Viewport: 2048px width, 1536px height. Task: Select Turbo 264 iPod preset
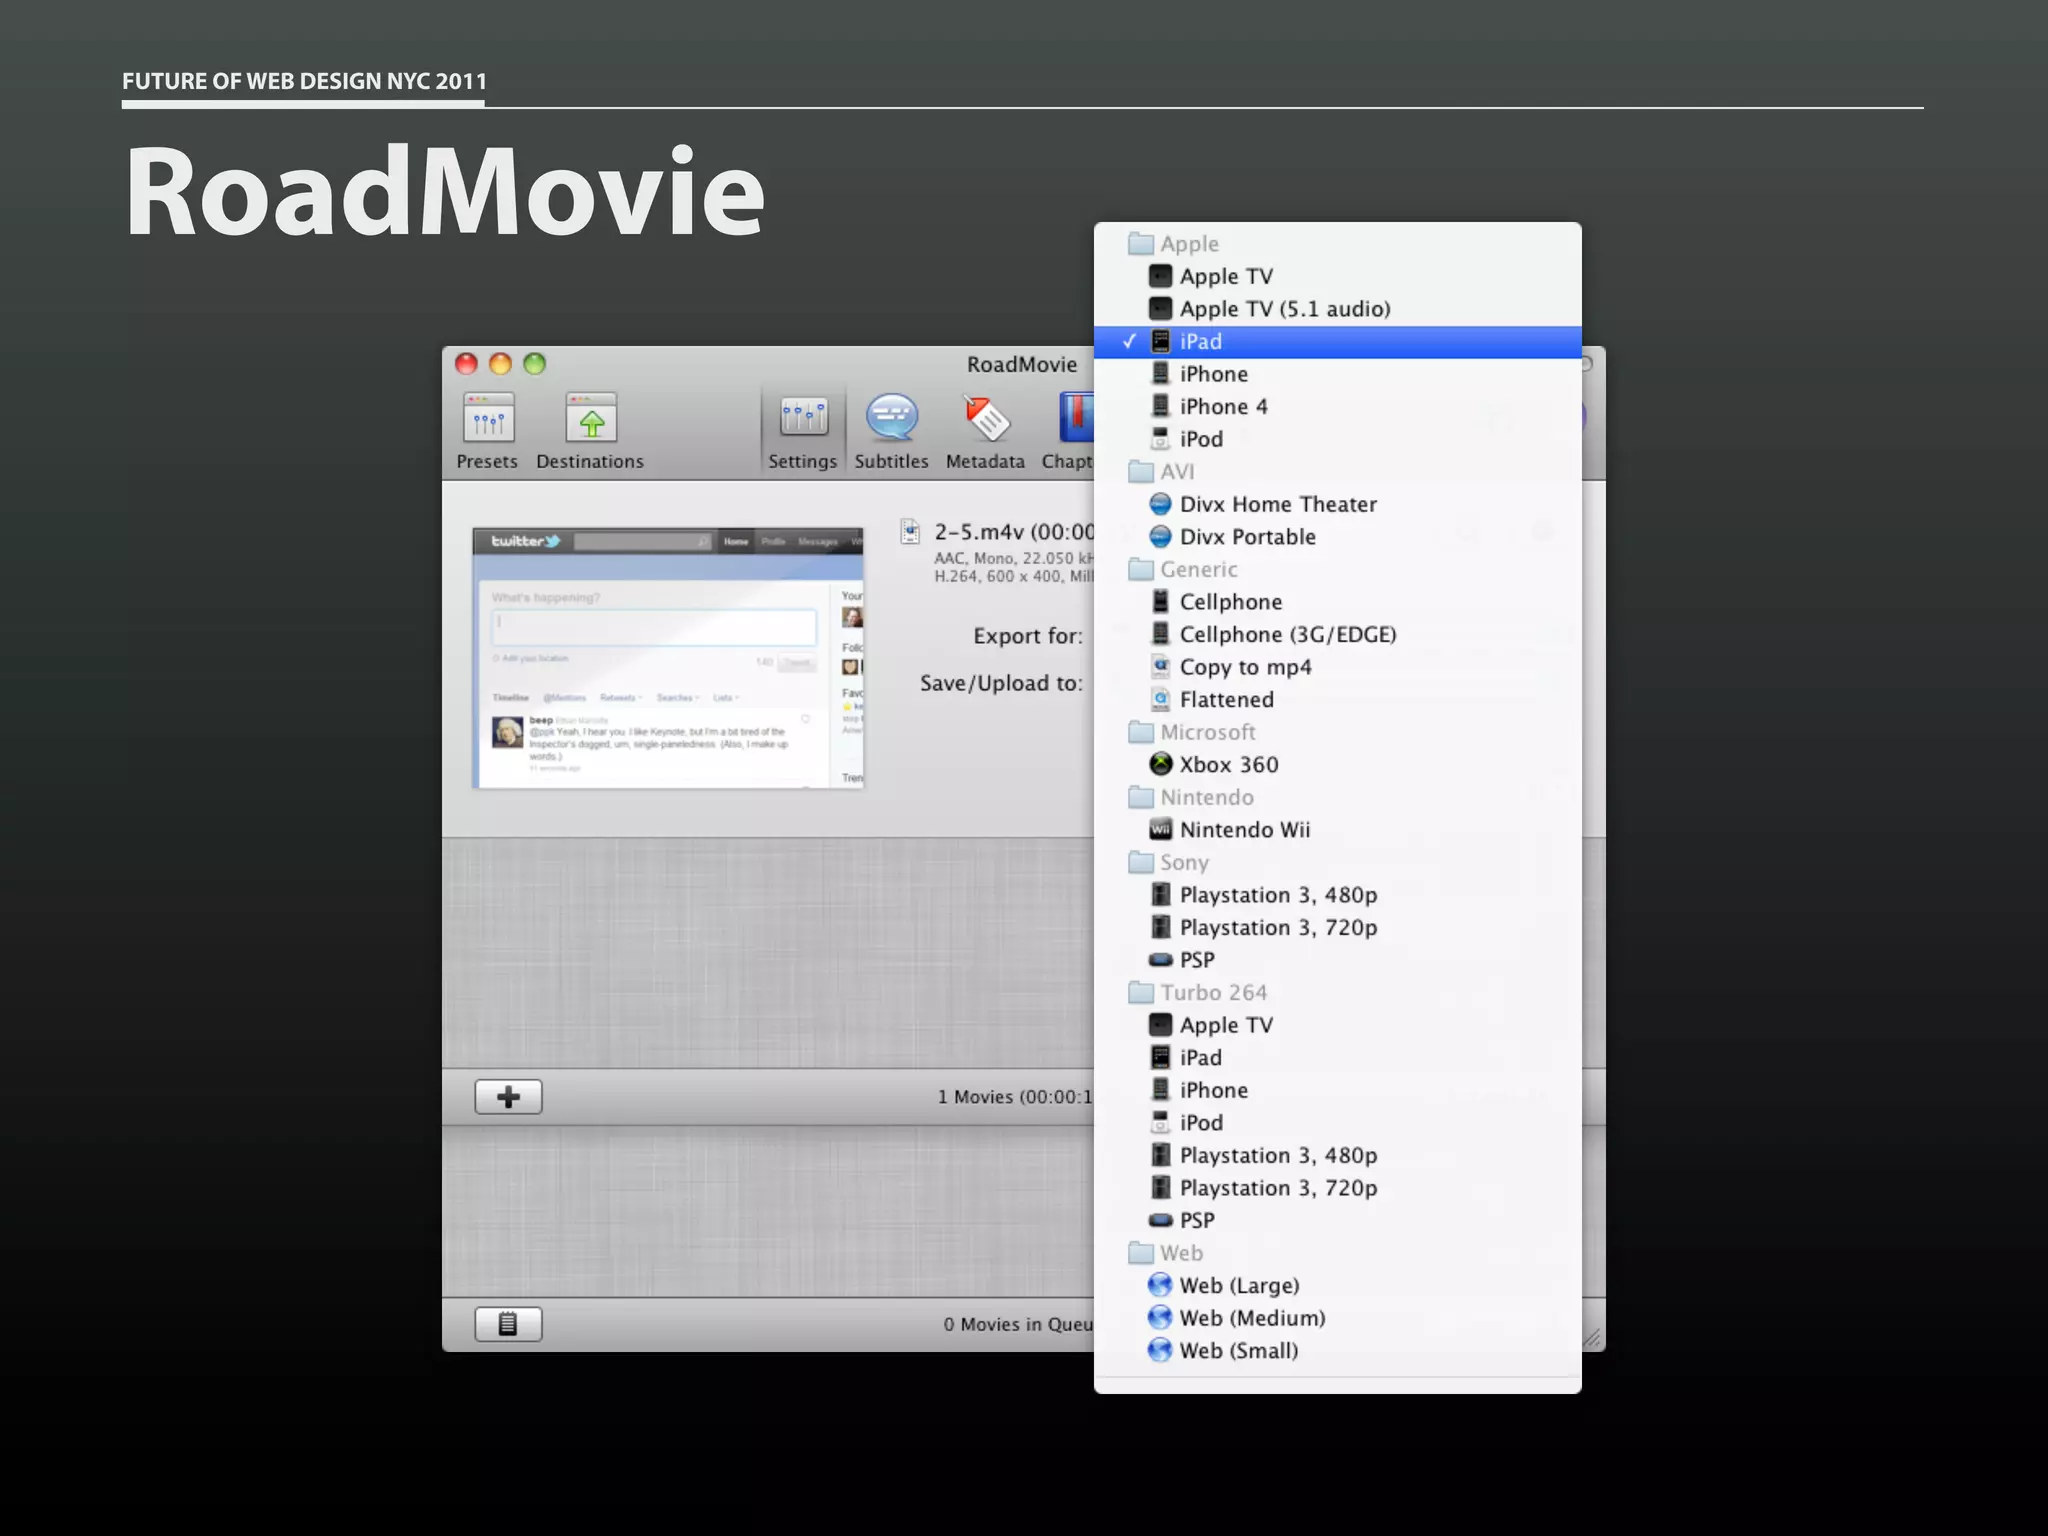1201,1123
